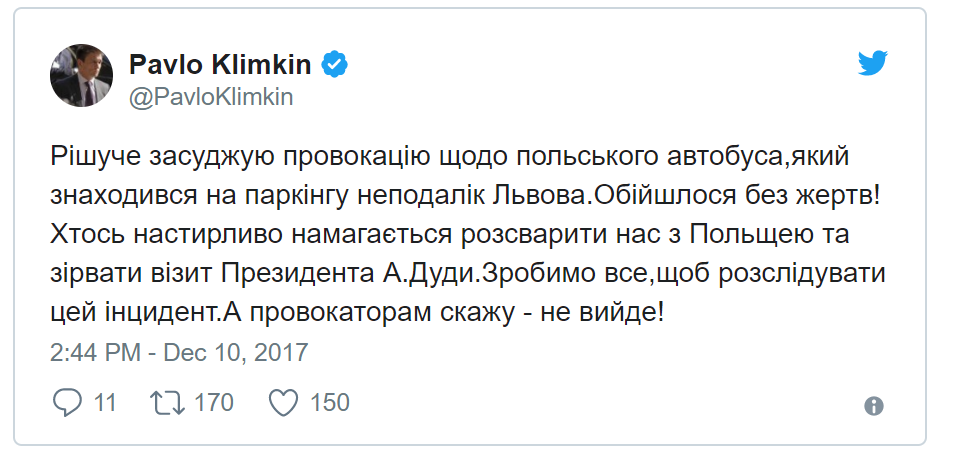Click the reply count 11

tap(104, 403)
